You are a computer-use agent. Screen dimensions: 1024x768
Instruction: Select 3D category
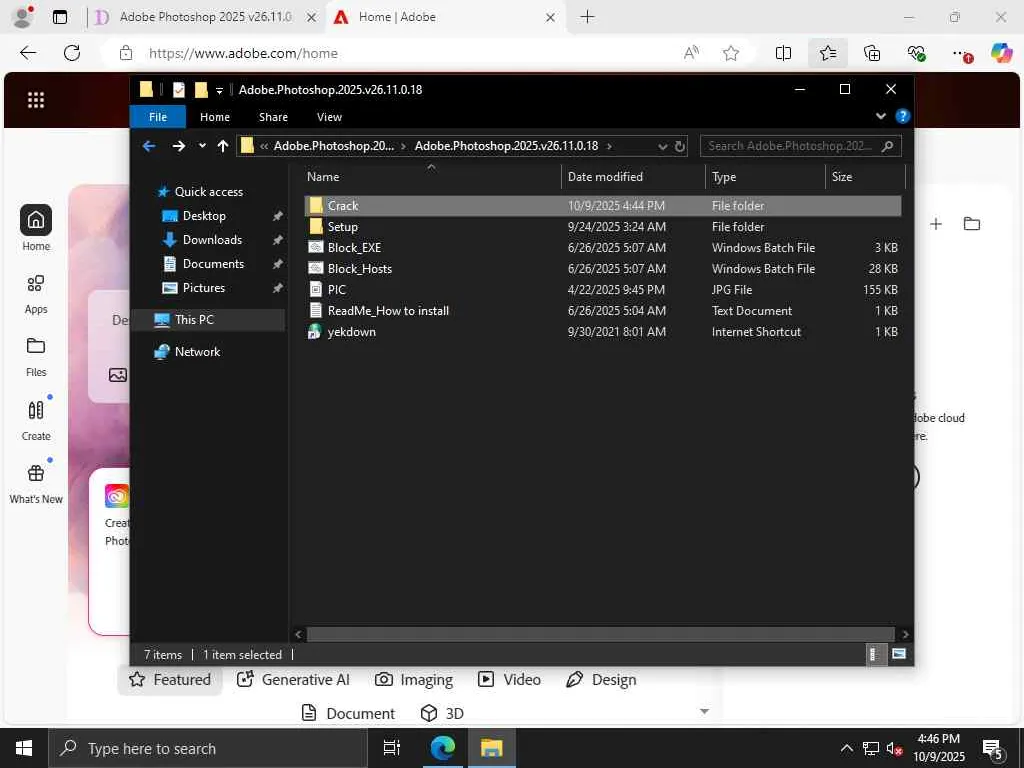tap(442, 713)
